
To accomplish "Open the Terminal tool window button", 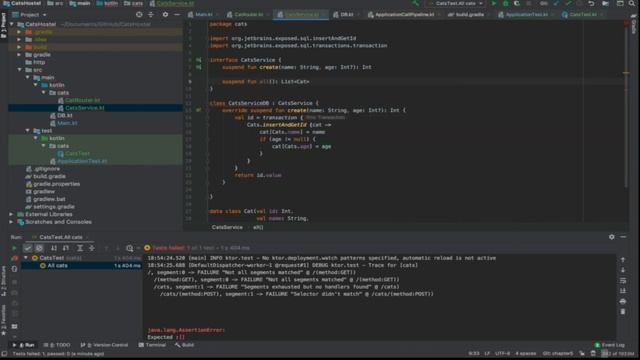I will tap(152, 345).
